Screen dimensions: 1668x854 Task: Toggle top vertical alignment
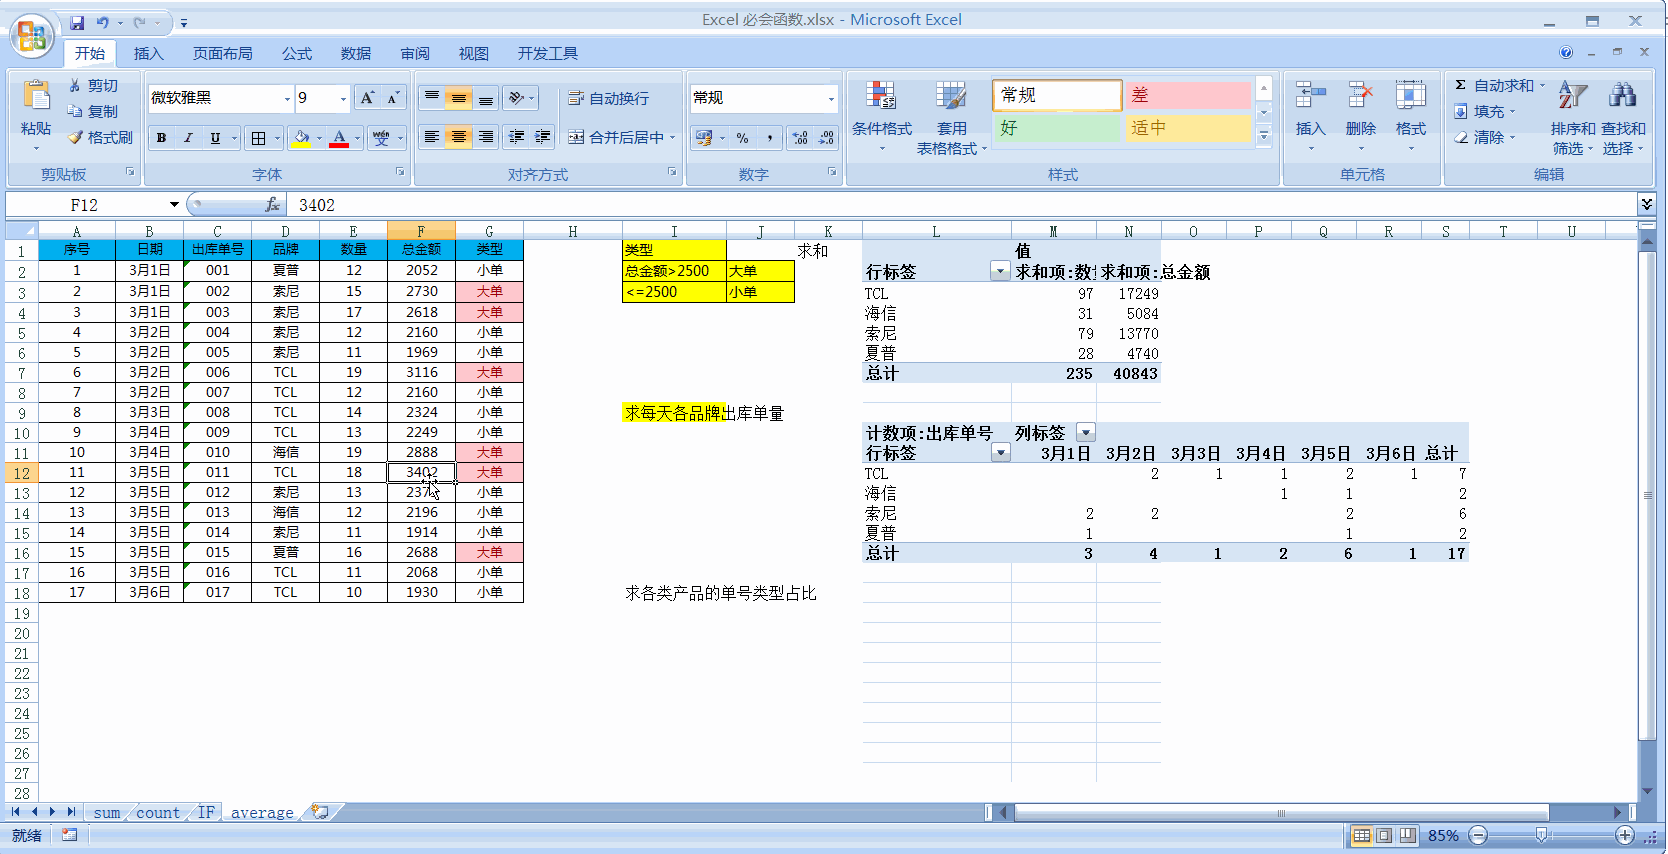coord(431,98)
